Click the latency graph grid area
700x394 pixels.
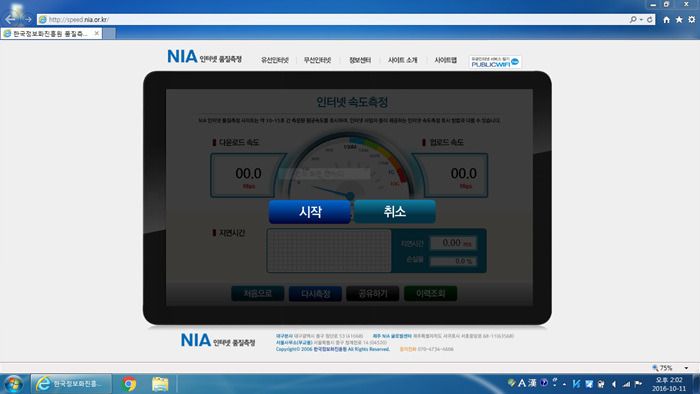329,250
